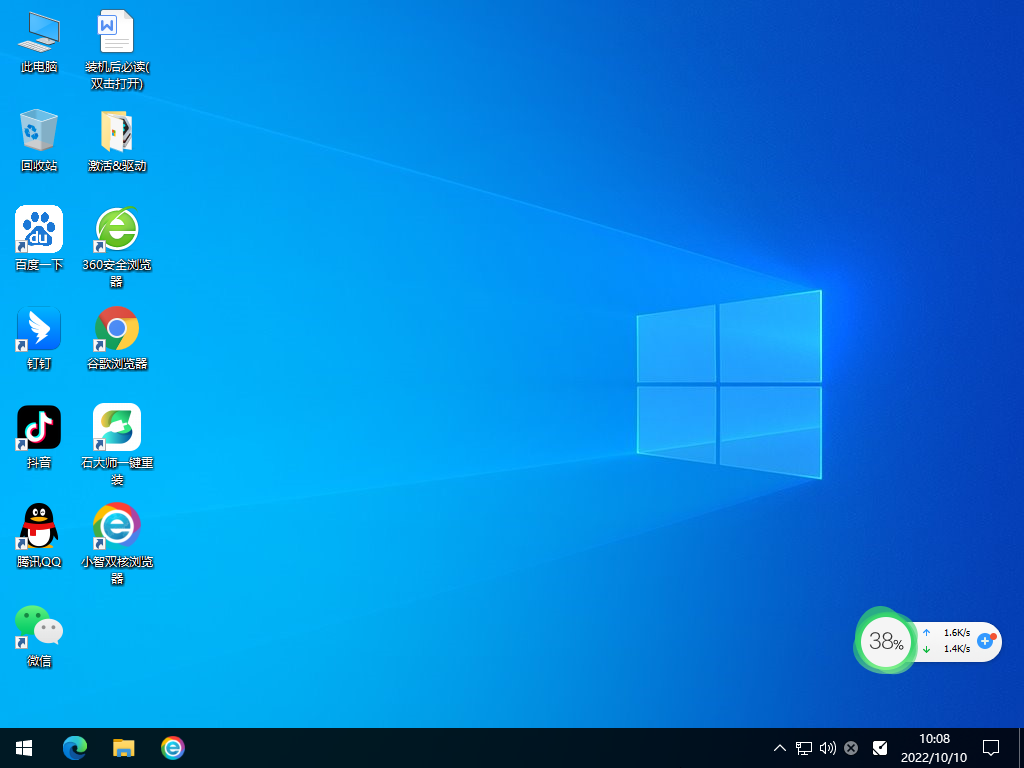Open the 装机后必读 document
The width and height of the screenshot is (1024, 768).
116,32
